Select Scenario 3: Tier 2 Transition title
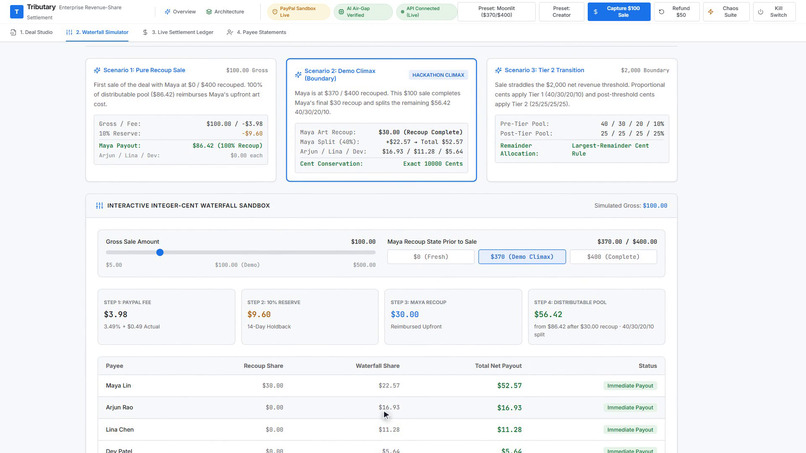 click(x=544, y=70)
